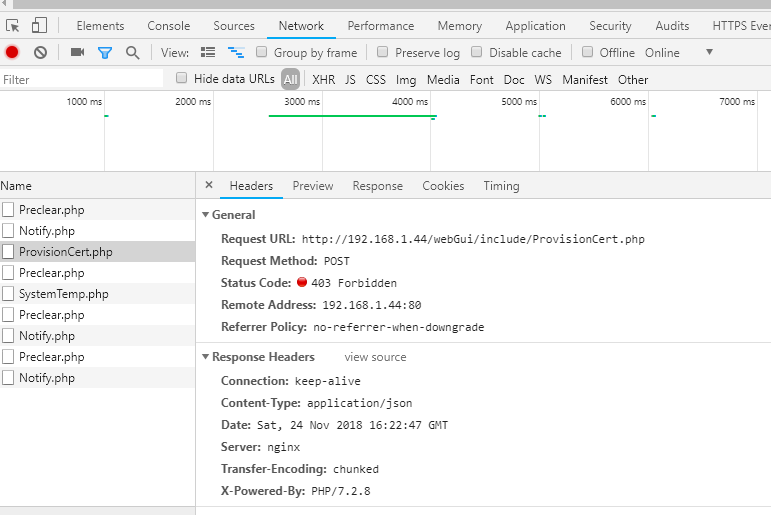Screen dimensions: 771x515
Task: Show the Headers detail tab
Action: 251,186
